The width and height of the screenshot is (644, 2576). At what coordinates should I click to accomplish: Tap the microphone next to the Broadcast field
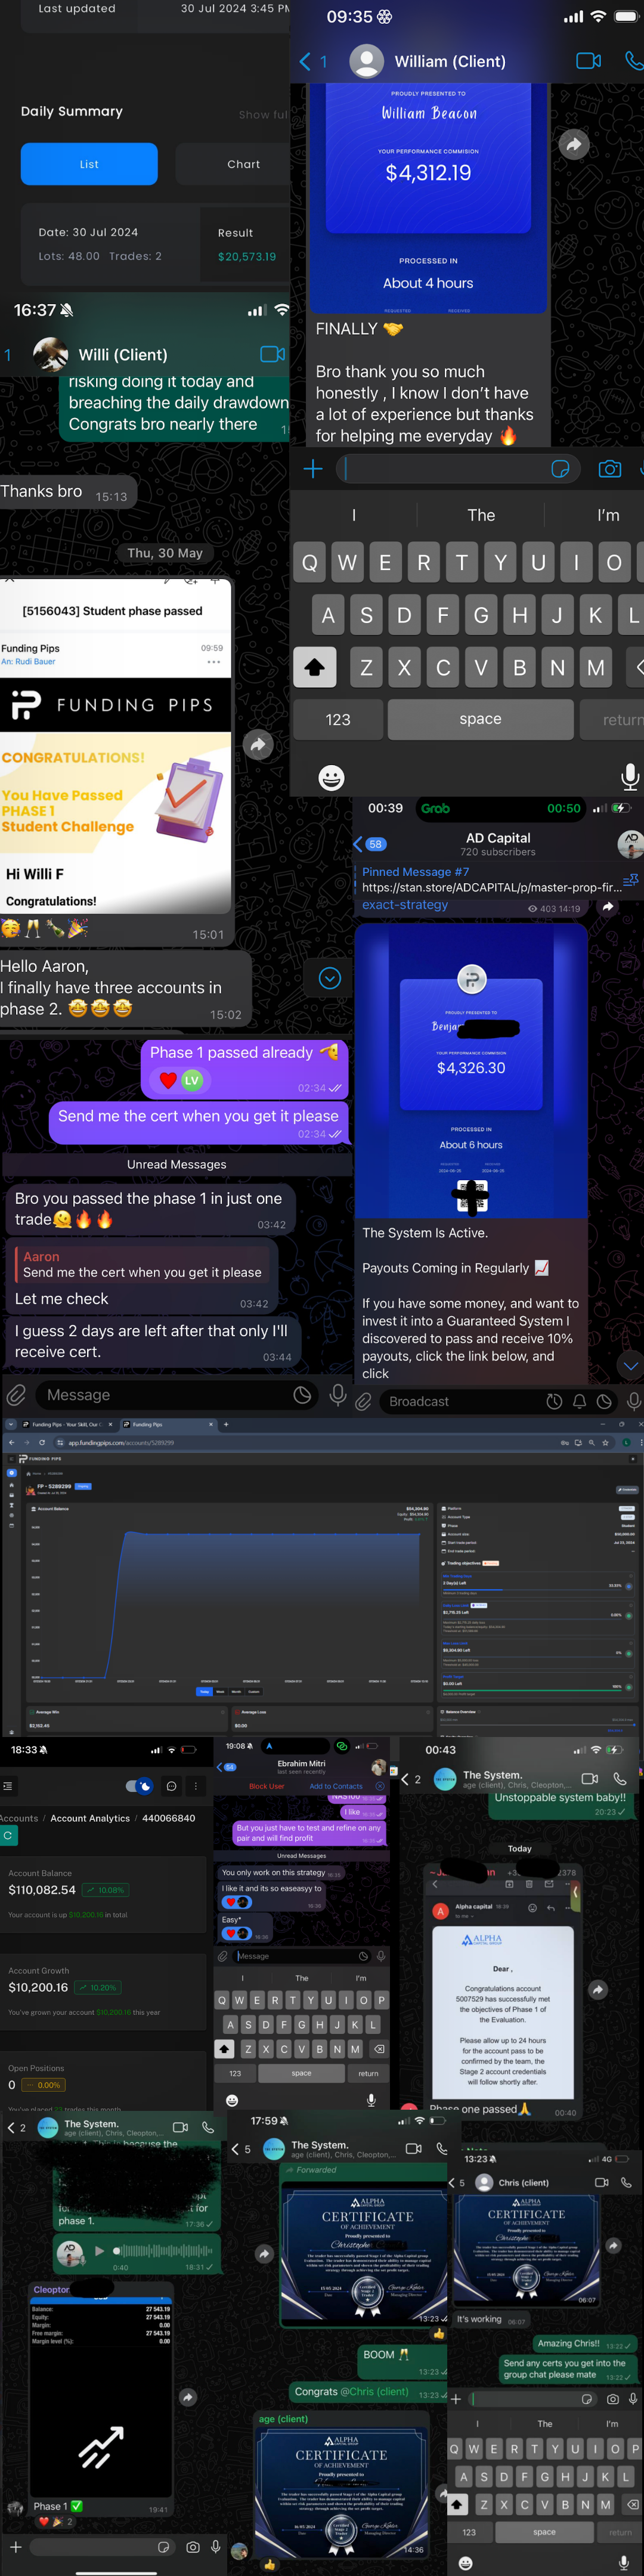pyautogui.click(x=633, y=1402)
